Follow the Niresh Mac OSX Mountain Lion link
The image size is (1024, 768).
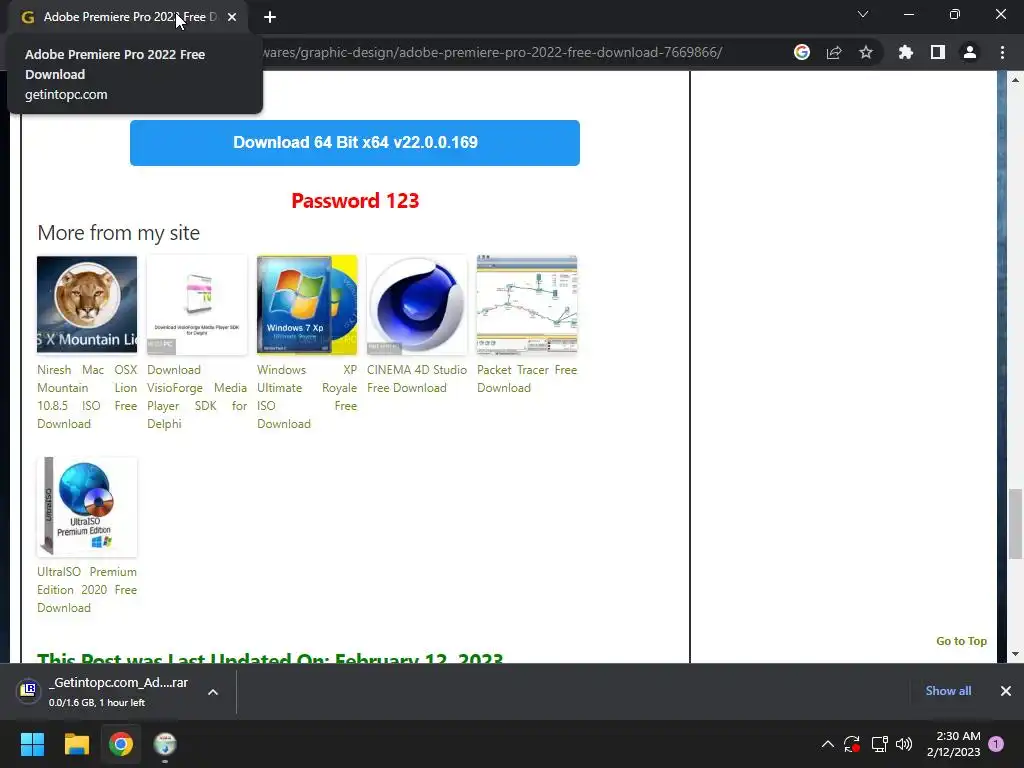87,396
